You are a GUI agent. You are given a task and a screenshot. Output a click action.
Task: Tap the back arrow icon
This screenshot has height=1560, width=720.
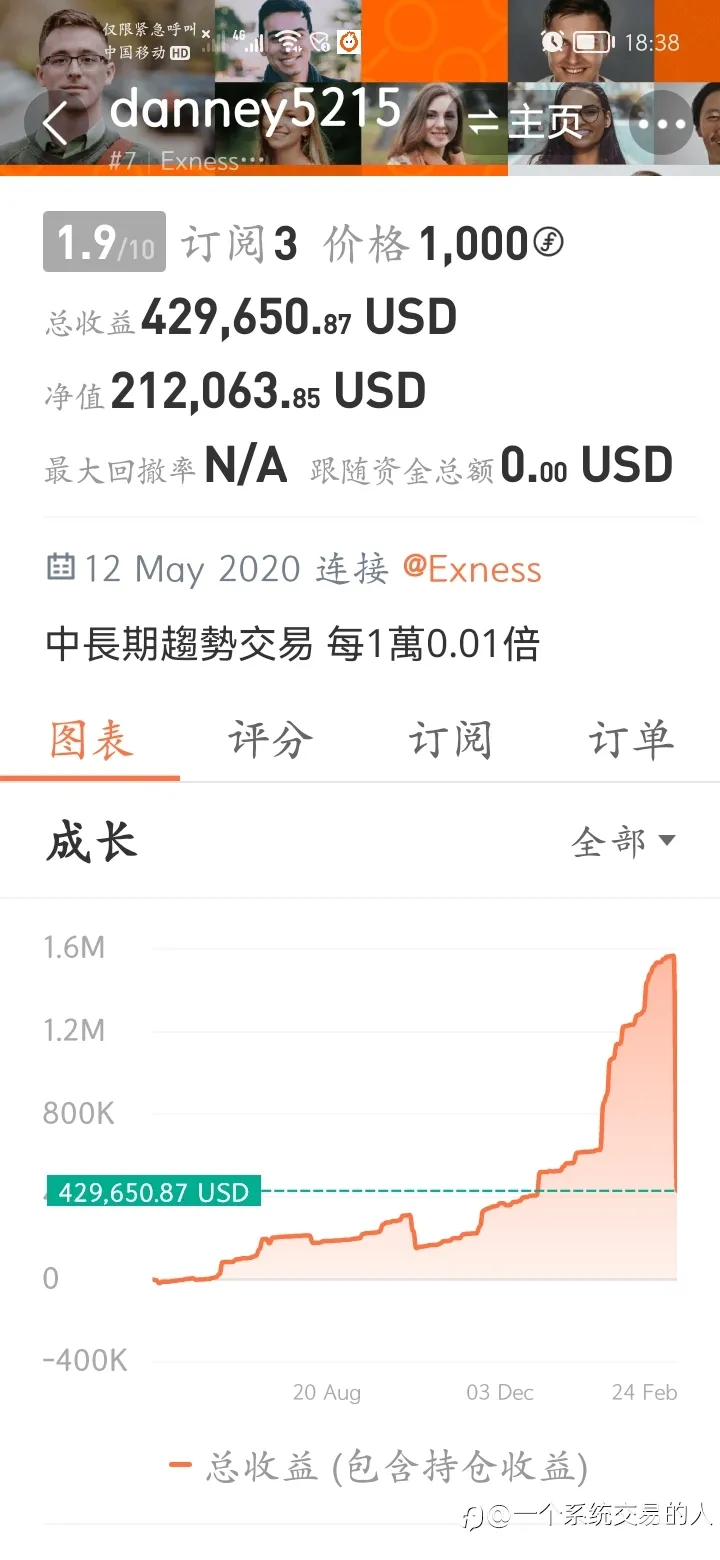tap(56, 123)
